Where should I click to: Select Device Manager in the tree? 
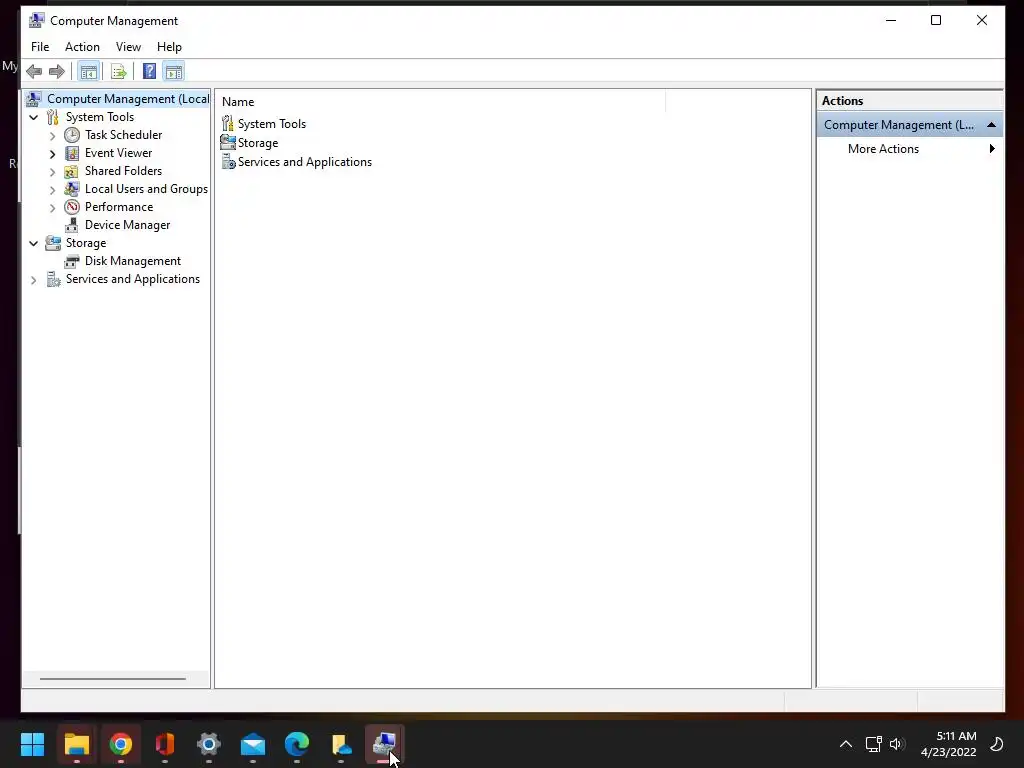[127, 225]
